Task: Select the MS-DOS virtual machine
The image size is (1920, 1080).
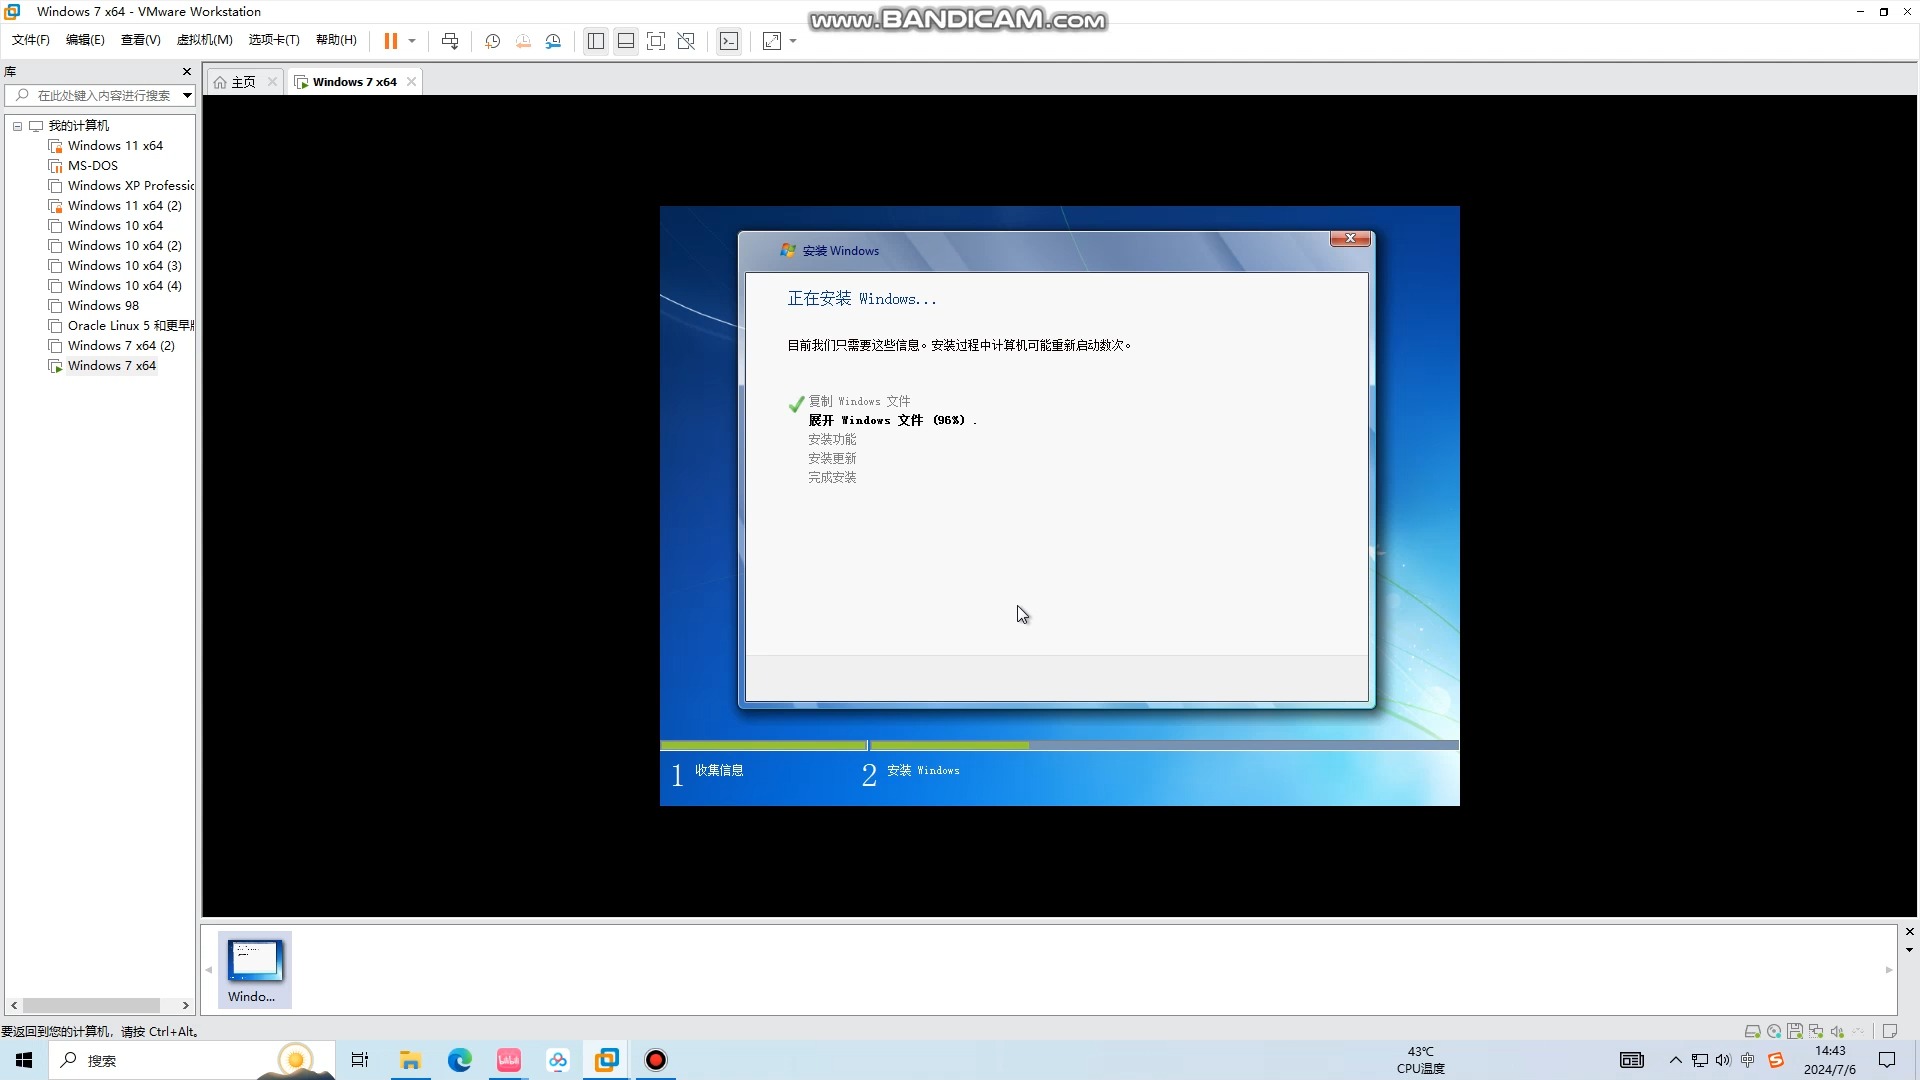Action: coord(92,166)
